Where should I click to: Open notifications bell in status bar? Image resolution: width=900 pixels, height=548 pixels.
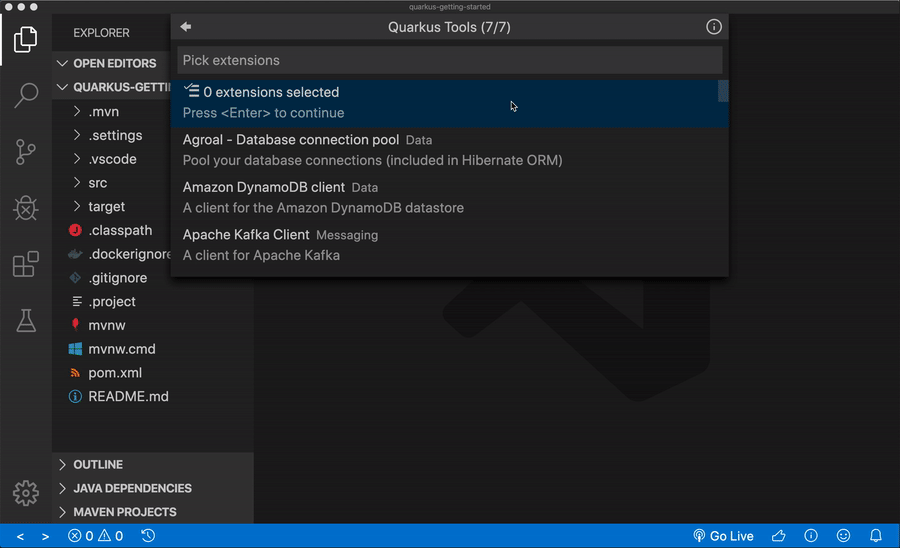(x=875, y=536)
